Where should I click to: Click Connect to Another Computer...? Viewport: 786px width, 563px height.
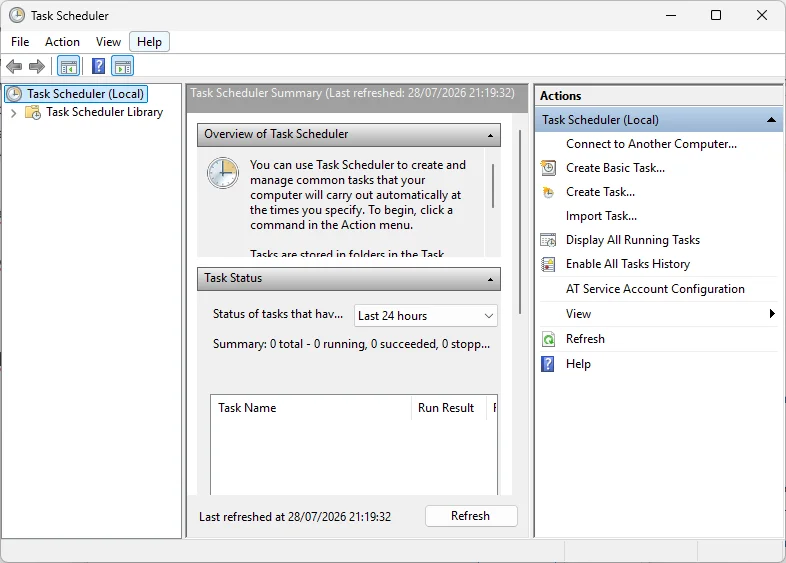(652, 144)
